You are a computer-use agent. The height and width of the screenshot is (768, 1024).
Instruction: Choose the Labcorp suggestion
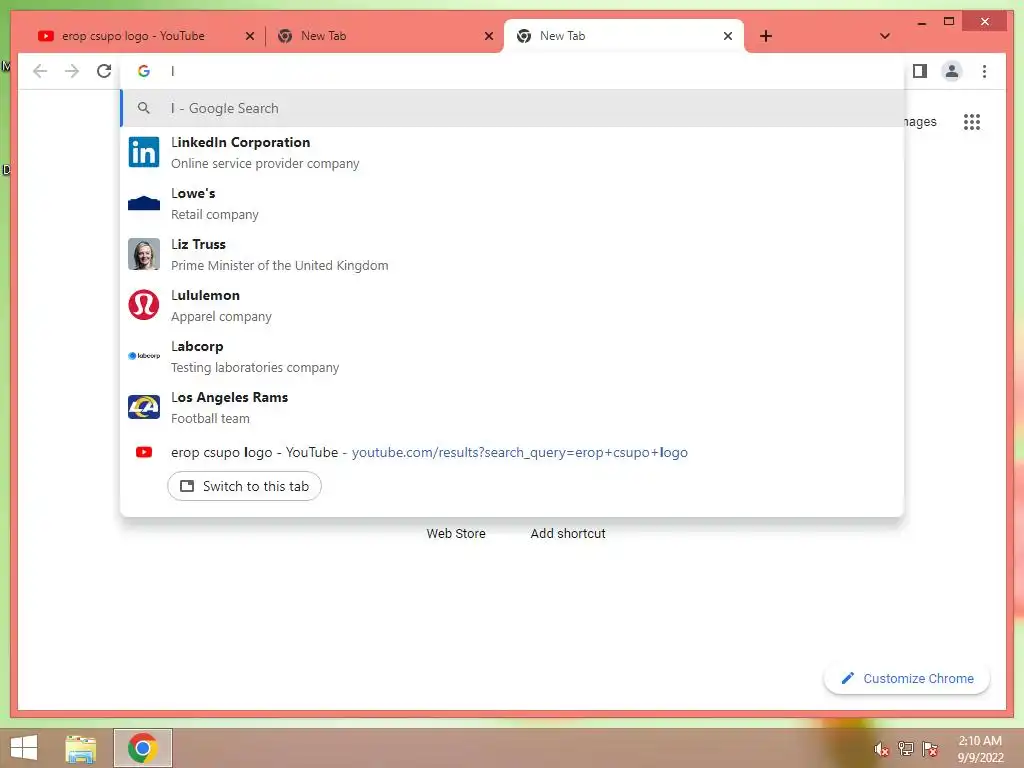pos(513,357)
